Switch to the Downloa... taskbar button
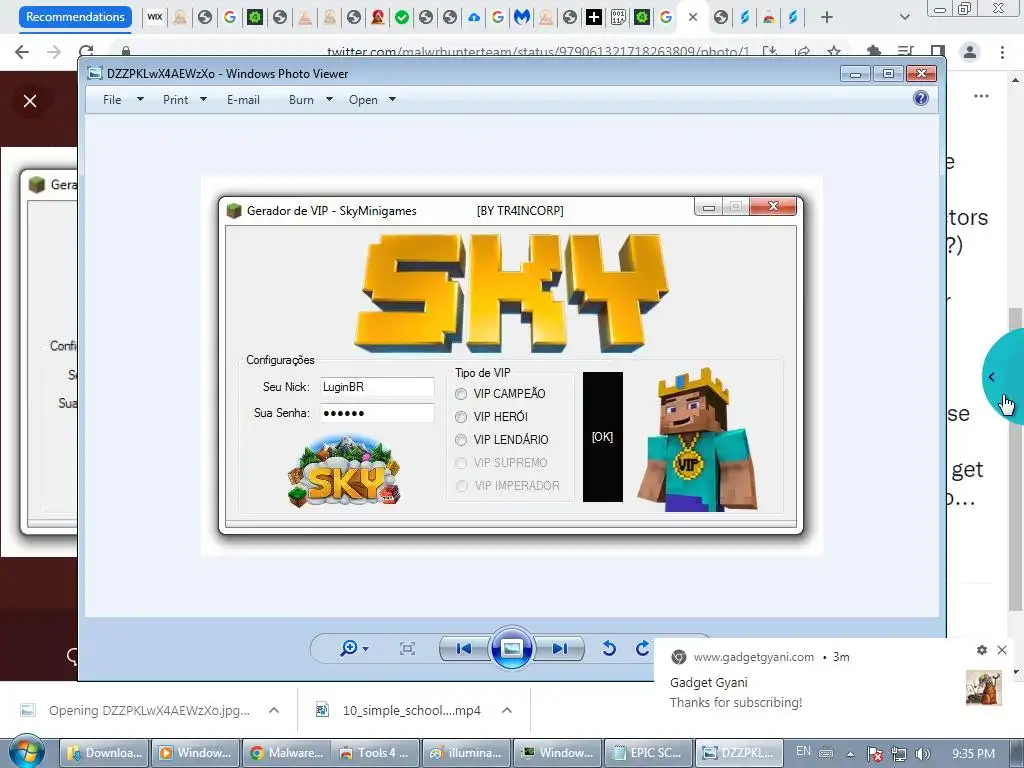 tap(104, 753)
